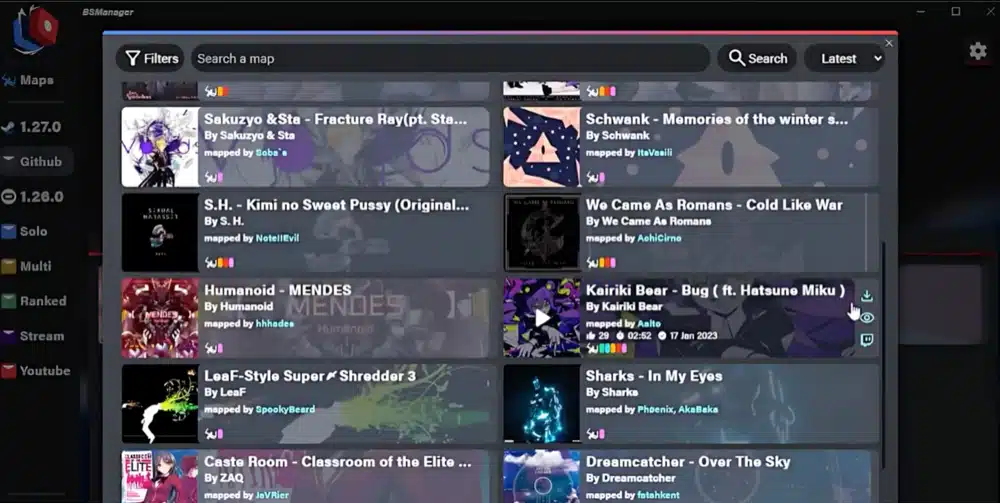Image resolution: width=1000 pixels, height=504 pixels.
Task: Open mapper link Aalto
Action: [649, 323]
